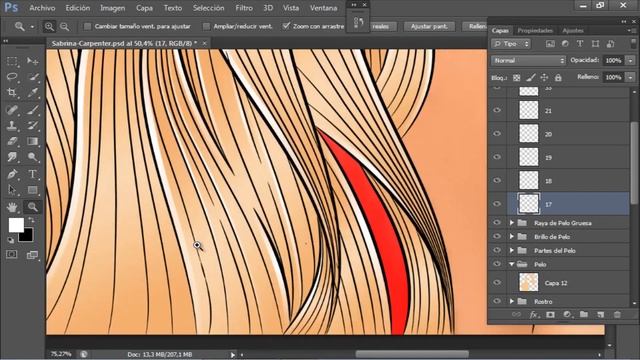Select the Move tool
Viewport: 640px width, 360px height.
pos(32,61)
